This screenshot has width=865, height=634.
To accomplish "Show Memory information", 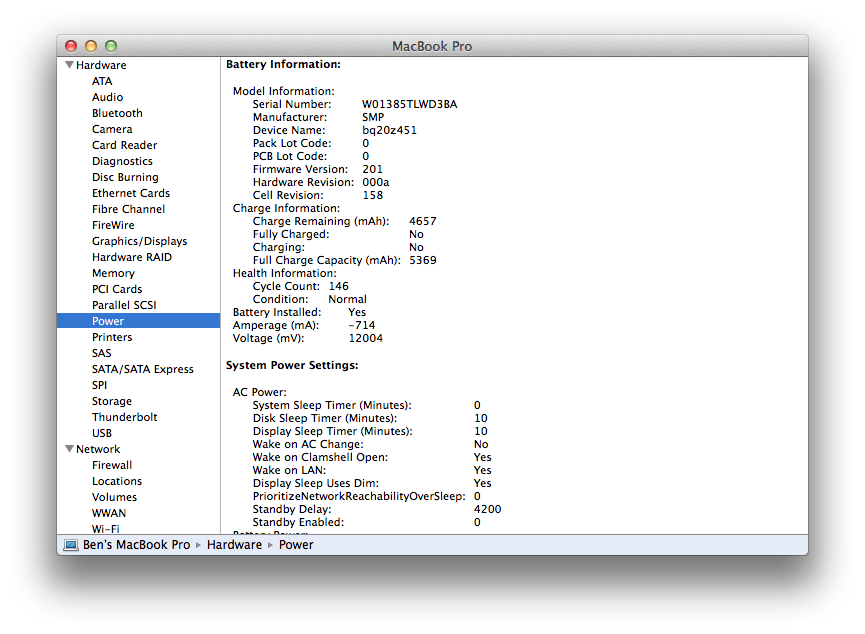I will point(113,273).
